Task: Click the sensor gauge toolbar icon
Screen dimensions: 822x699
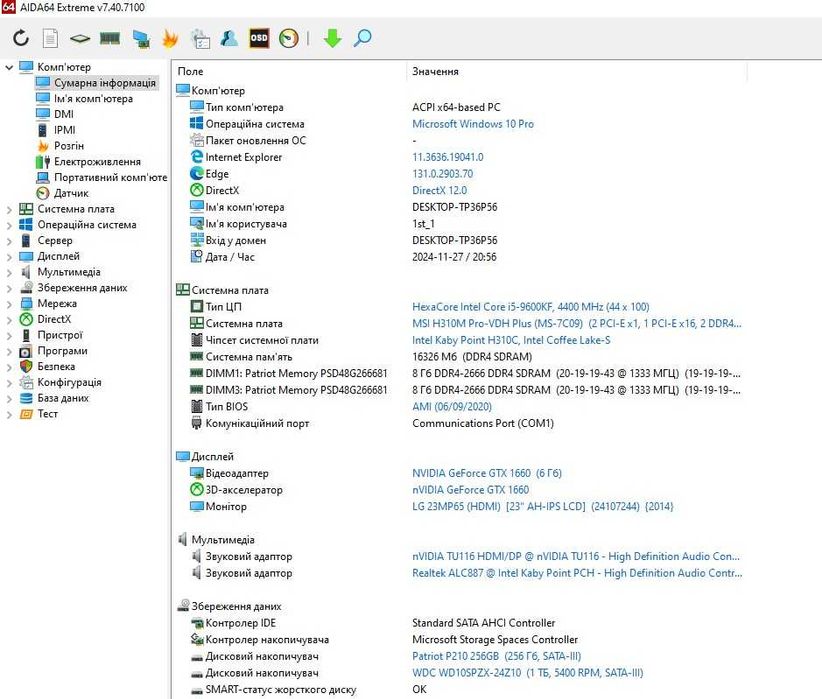Action: tap(289, 38)
